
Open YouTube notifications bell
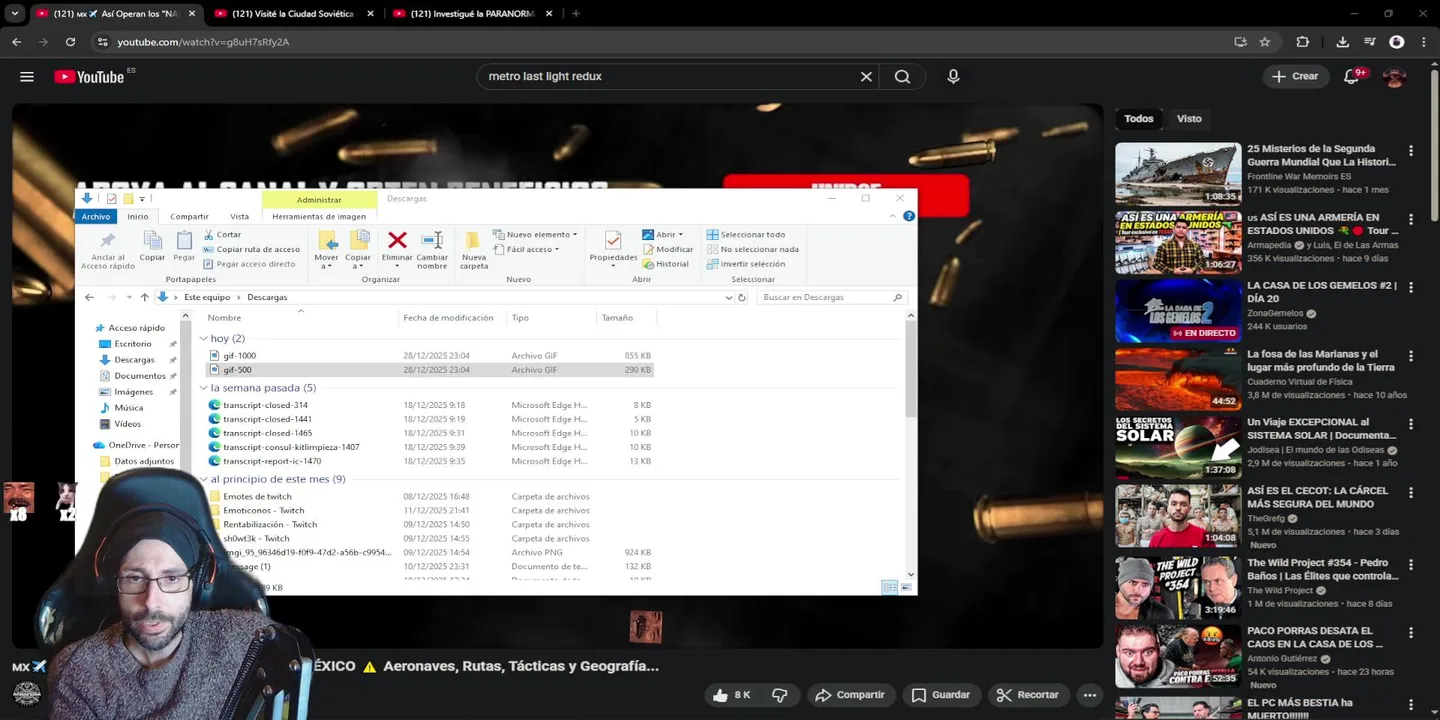coord(1353,76)
